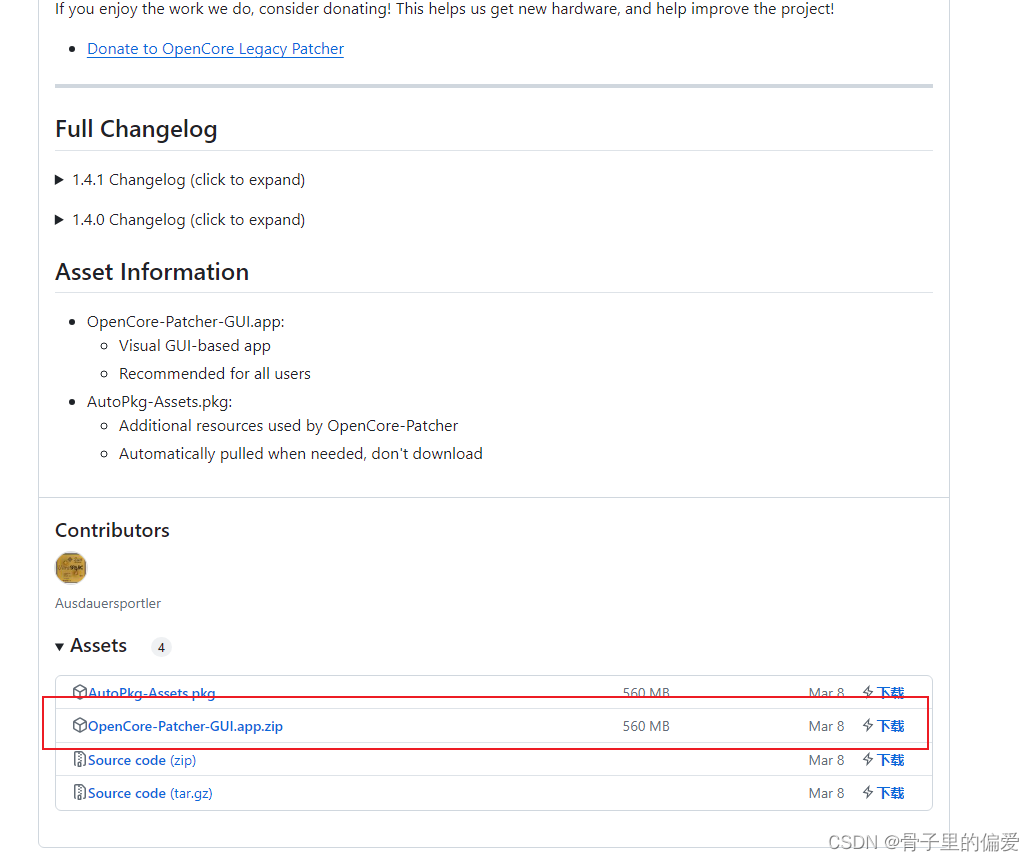
Task: Click lightning icon in Source code (tar.gz) row
Action: pyautogui.click(x=868, y=792)
